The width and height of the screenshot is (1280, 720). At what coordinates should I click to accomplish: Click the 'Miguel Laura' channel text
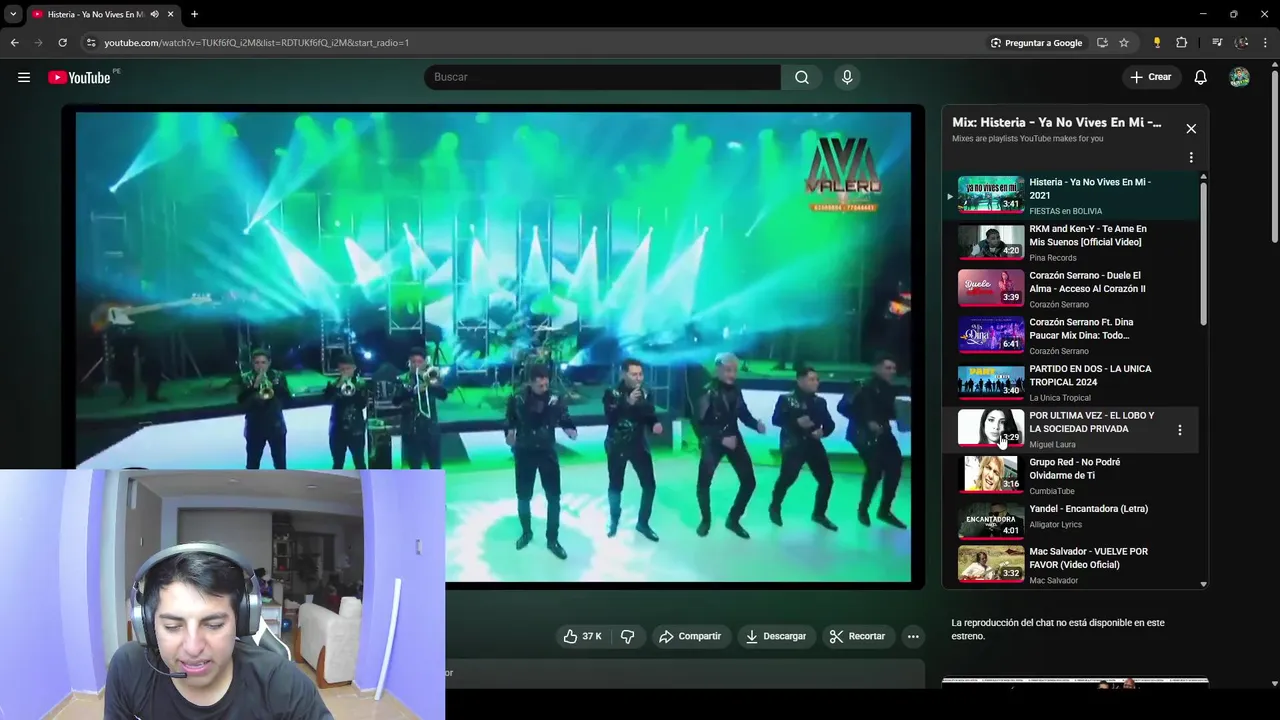1052,445
